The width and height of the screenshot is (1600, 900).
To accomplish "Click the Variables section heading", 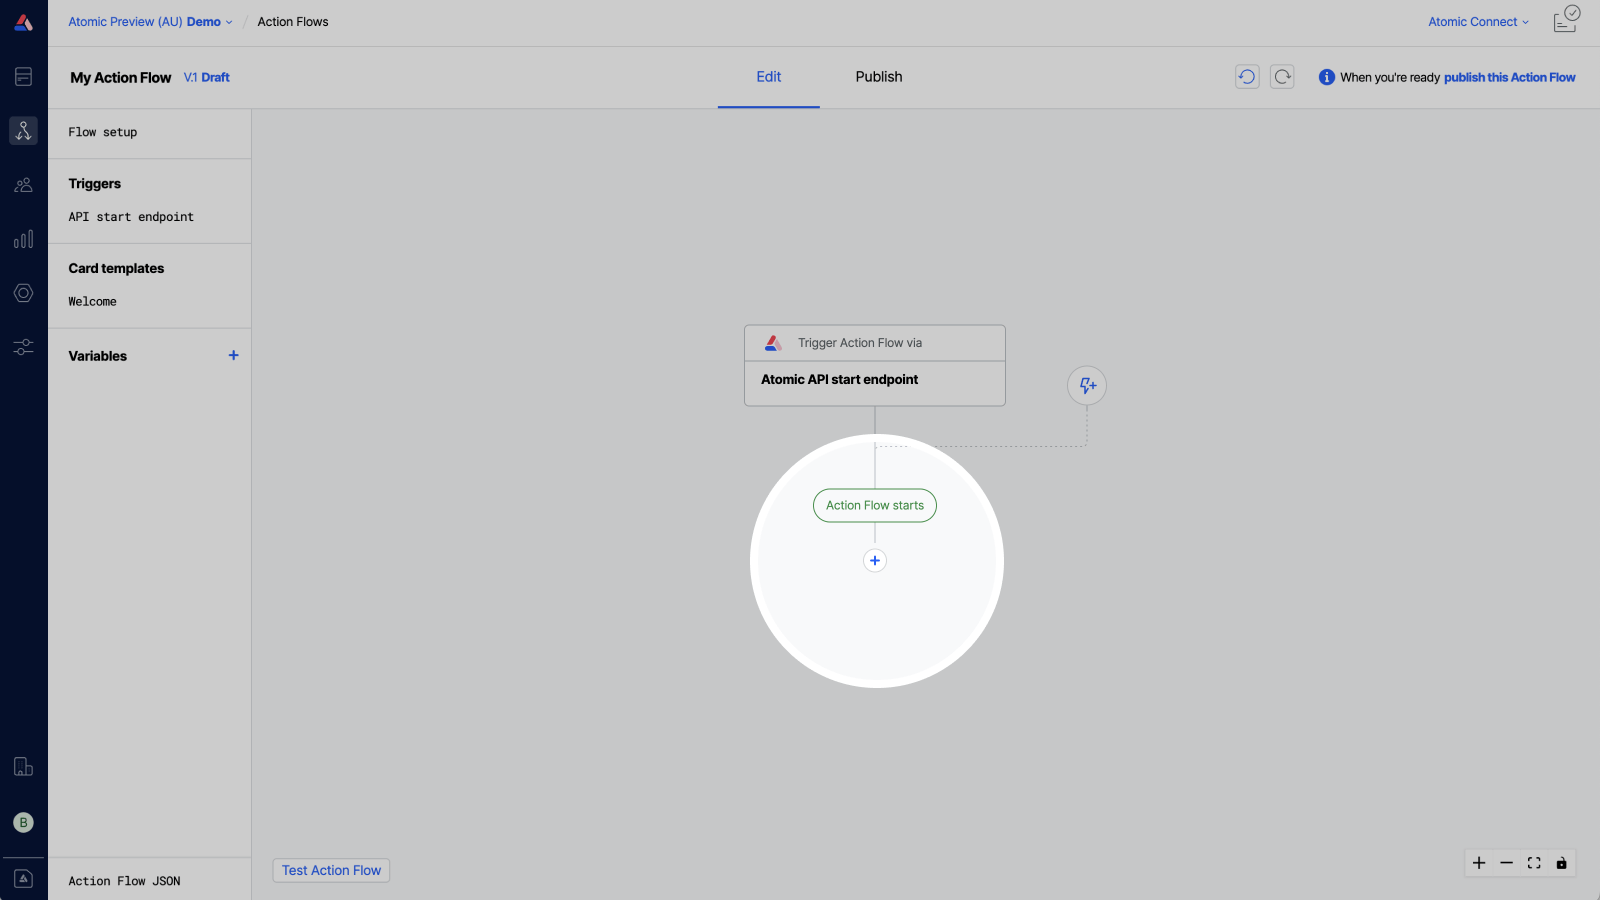I will pos(98,356).
